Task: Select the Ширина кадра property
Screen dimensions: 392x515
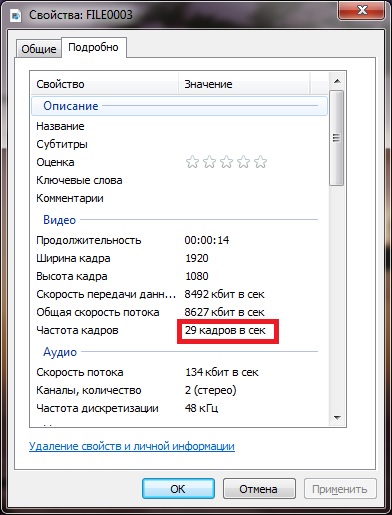Action: [x=73, y=258]
